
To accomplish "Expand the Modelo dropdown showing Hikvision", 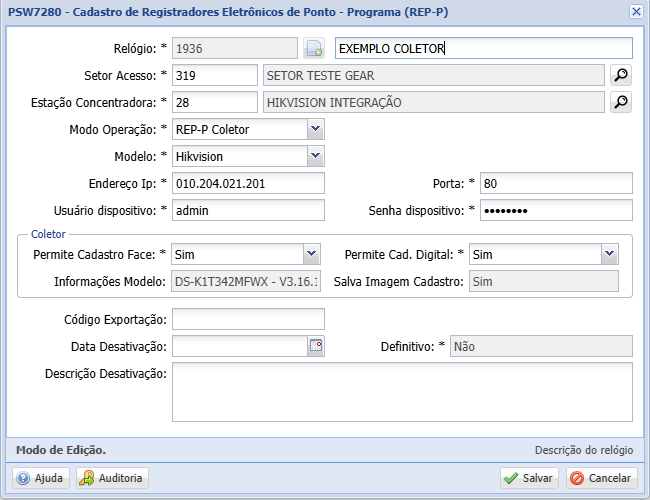I will coord(315,156).
